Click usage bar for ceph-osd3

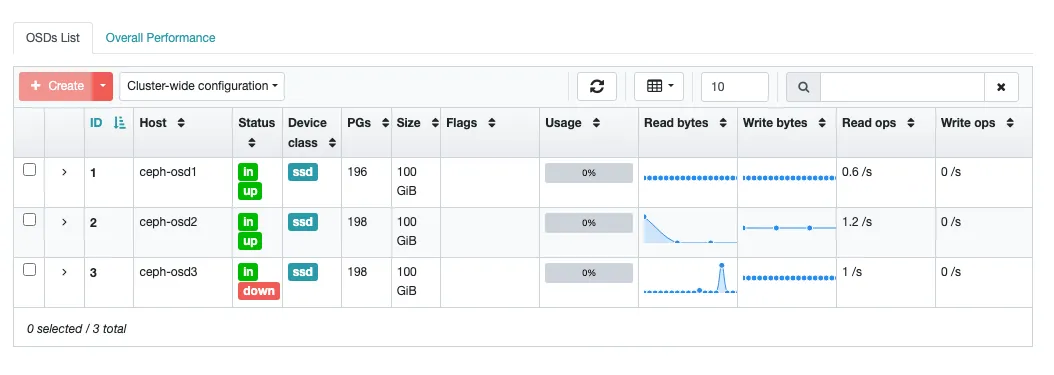589,273
